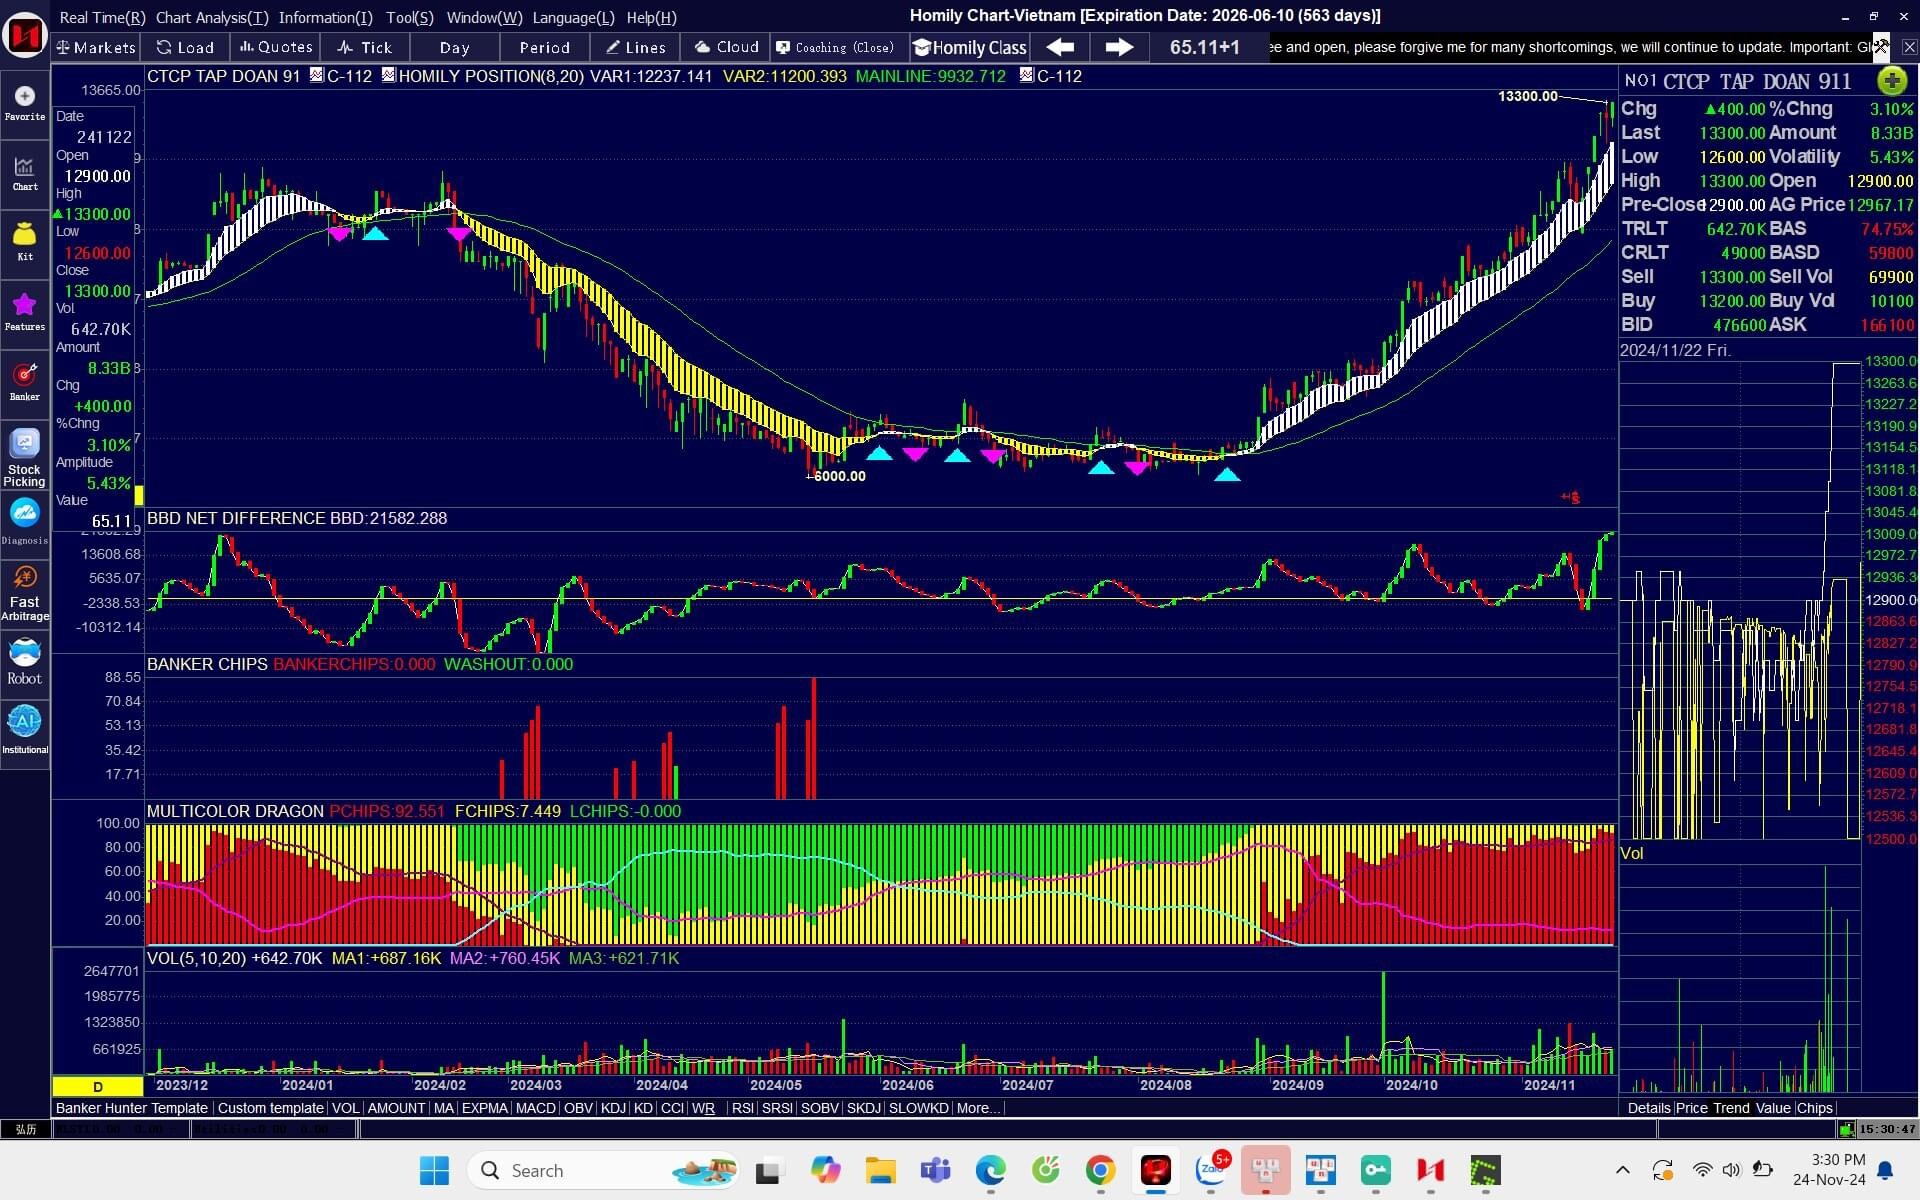The width and height of the screenshot is (1920, 1200).
Task: Toggle first C-112 indicator icon
Action: [x=316, y=75]
